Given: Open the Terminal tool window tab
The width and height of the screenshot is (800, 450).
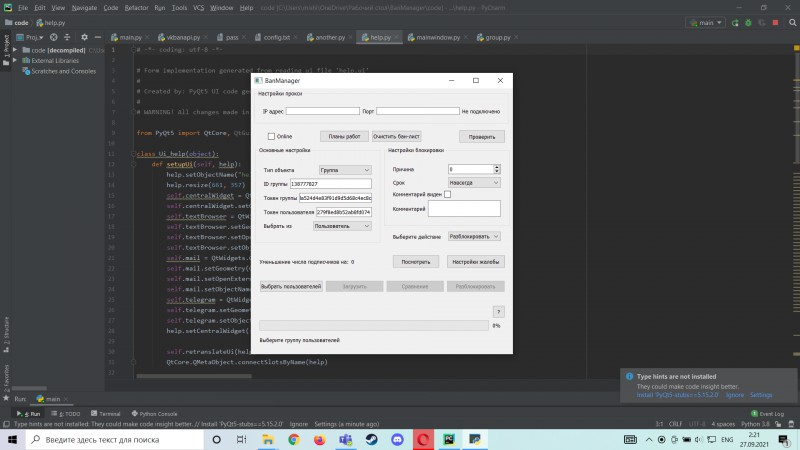Looking at the screenshot, I should pyautogui.click(x=106, y=414).
